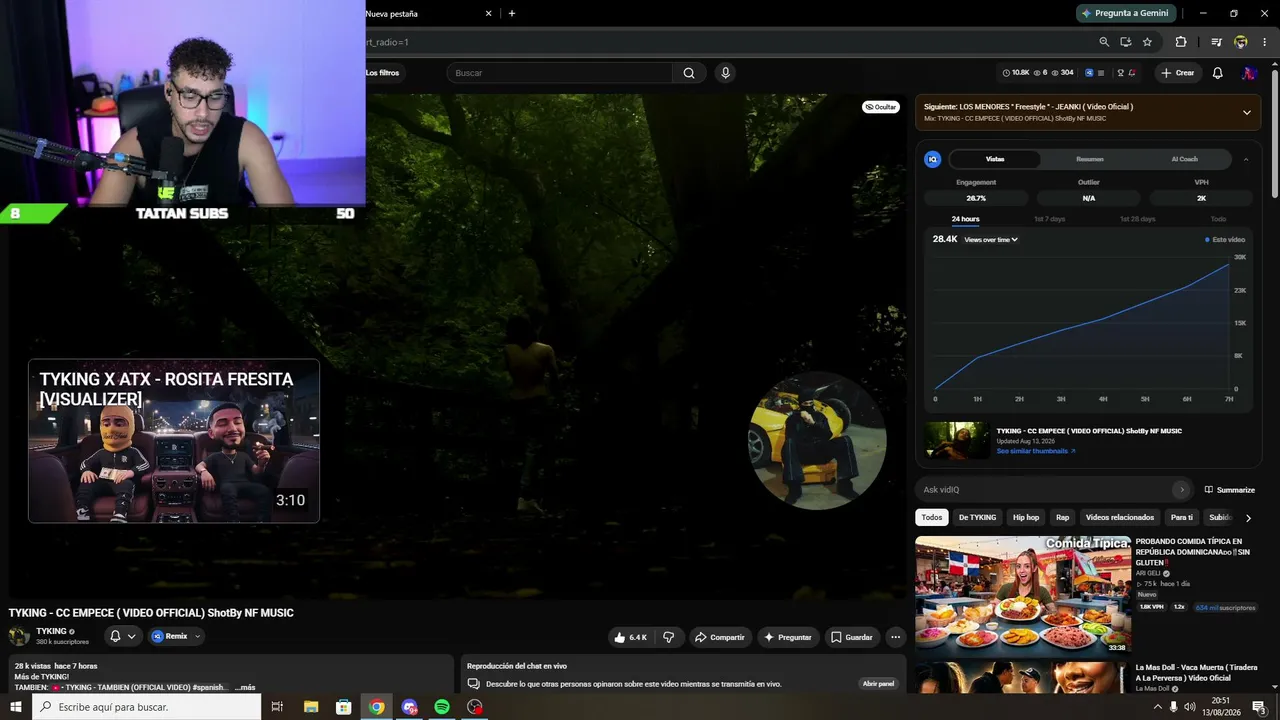Click the vidIQ alert bell with red dot
This screenshot has width=1280, height=720.
1132,73
